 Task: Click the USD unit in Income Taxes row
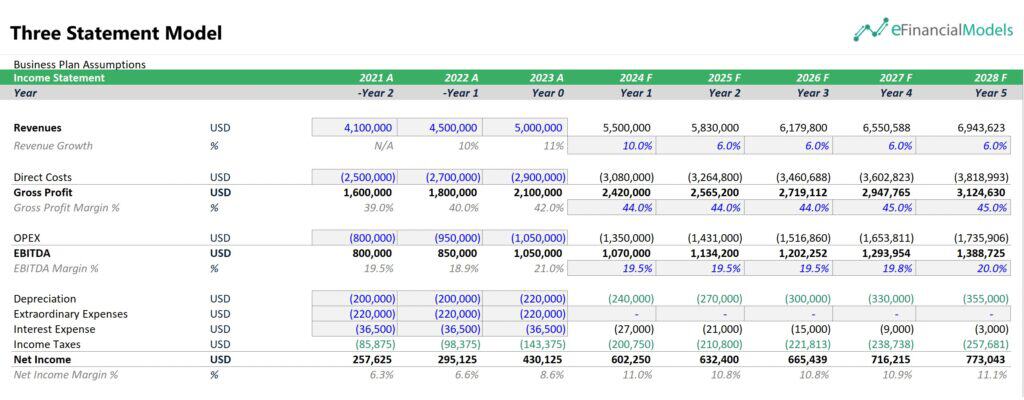(x=220, y=344)
